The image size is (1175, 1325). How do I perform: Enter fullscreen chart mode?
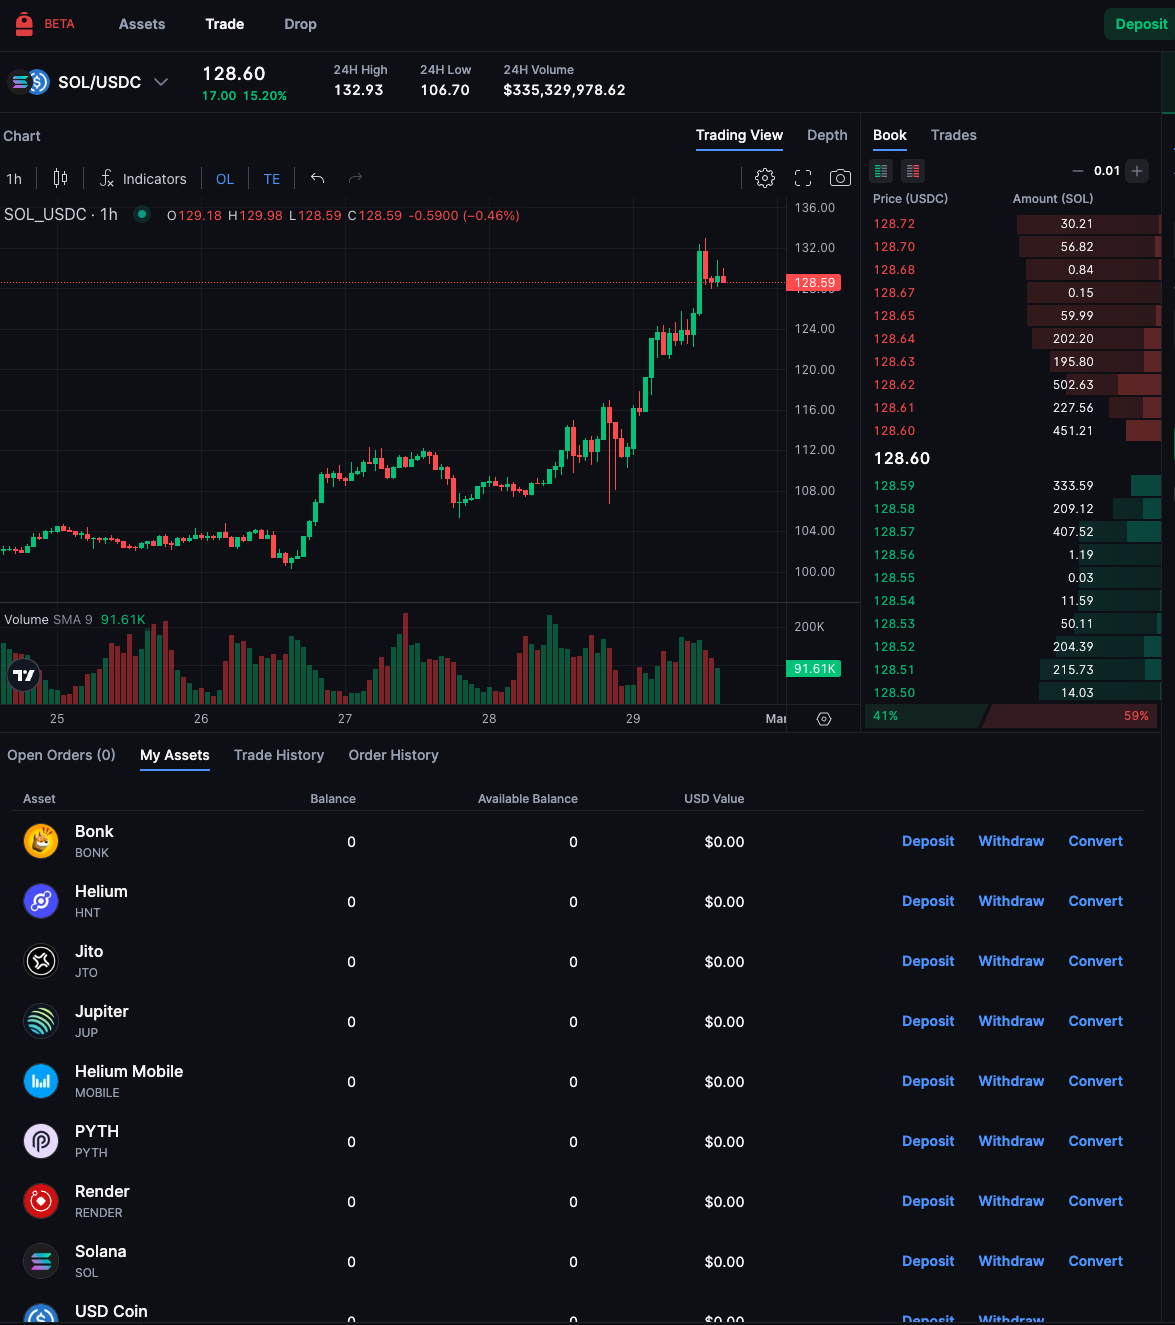click(803, 178)
